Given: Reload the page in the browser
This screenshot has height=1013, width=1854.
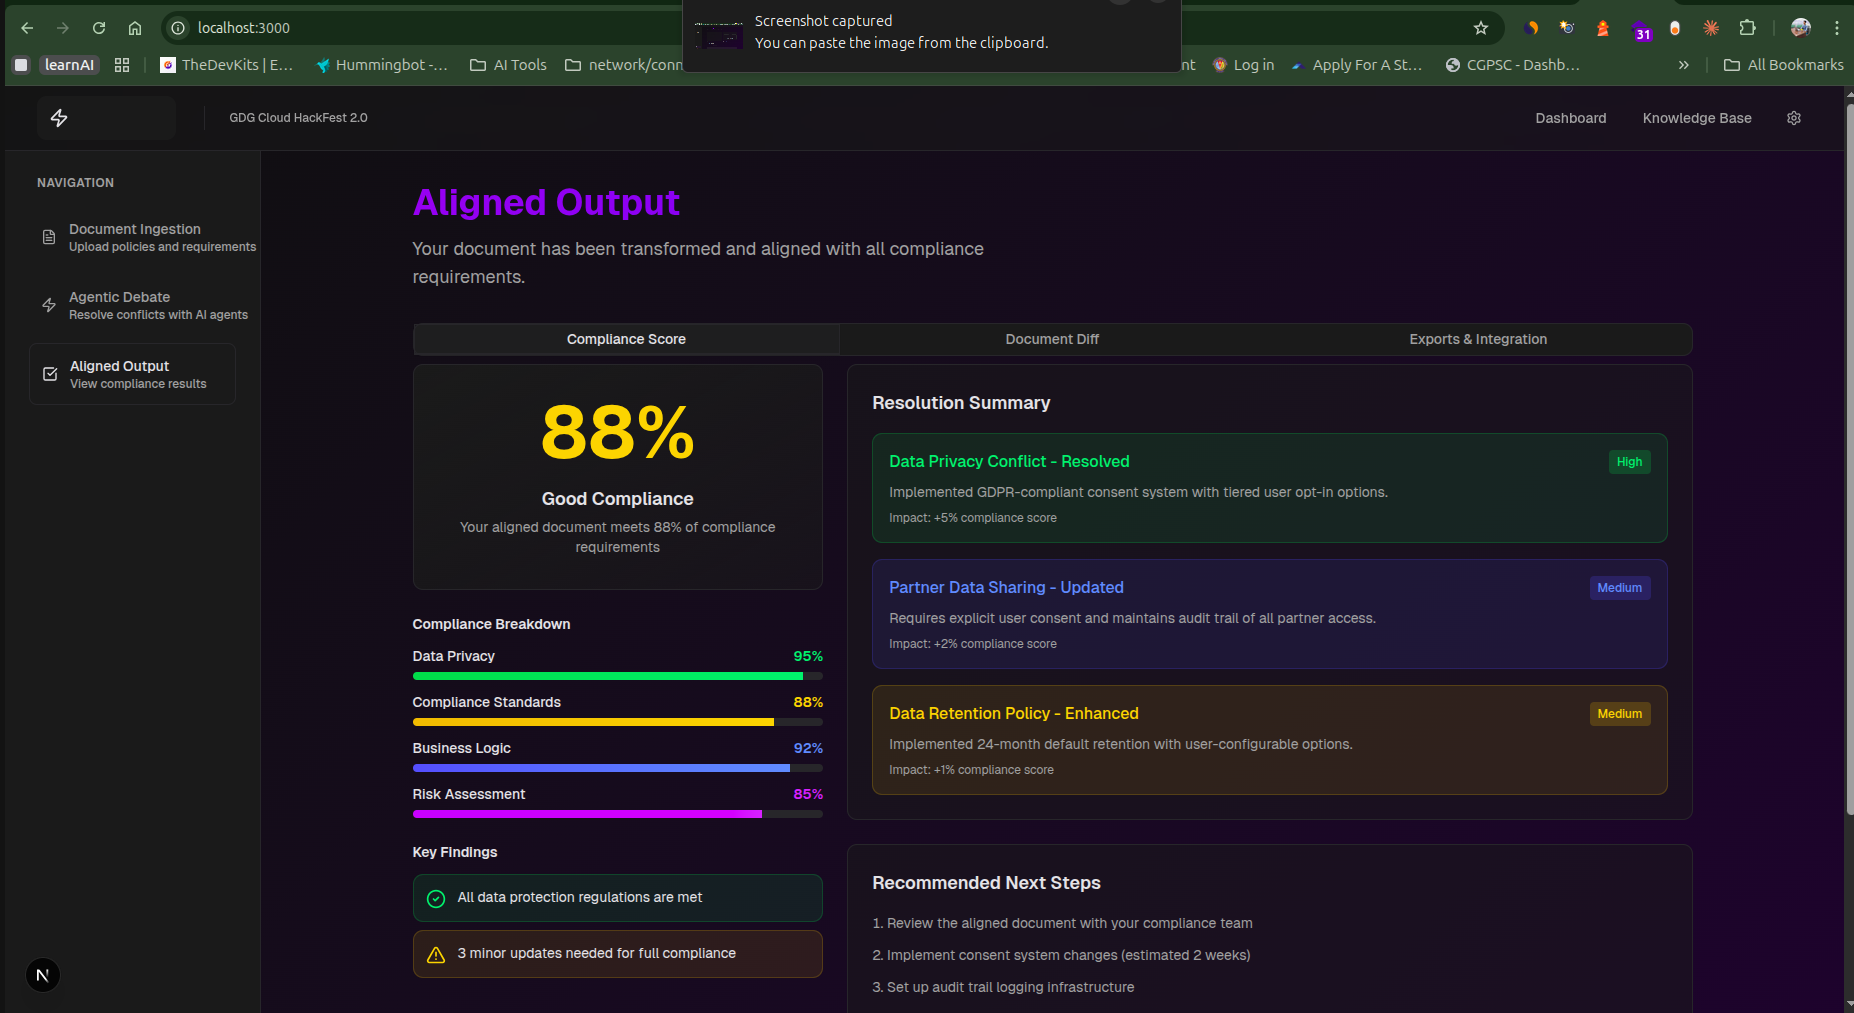Looking at the screenshot, I should point(99,28).
